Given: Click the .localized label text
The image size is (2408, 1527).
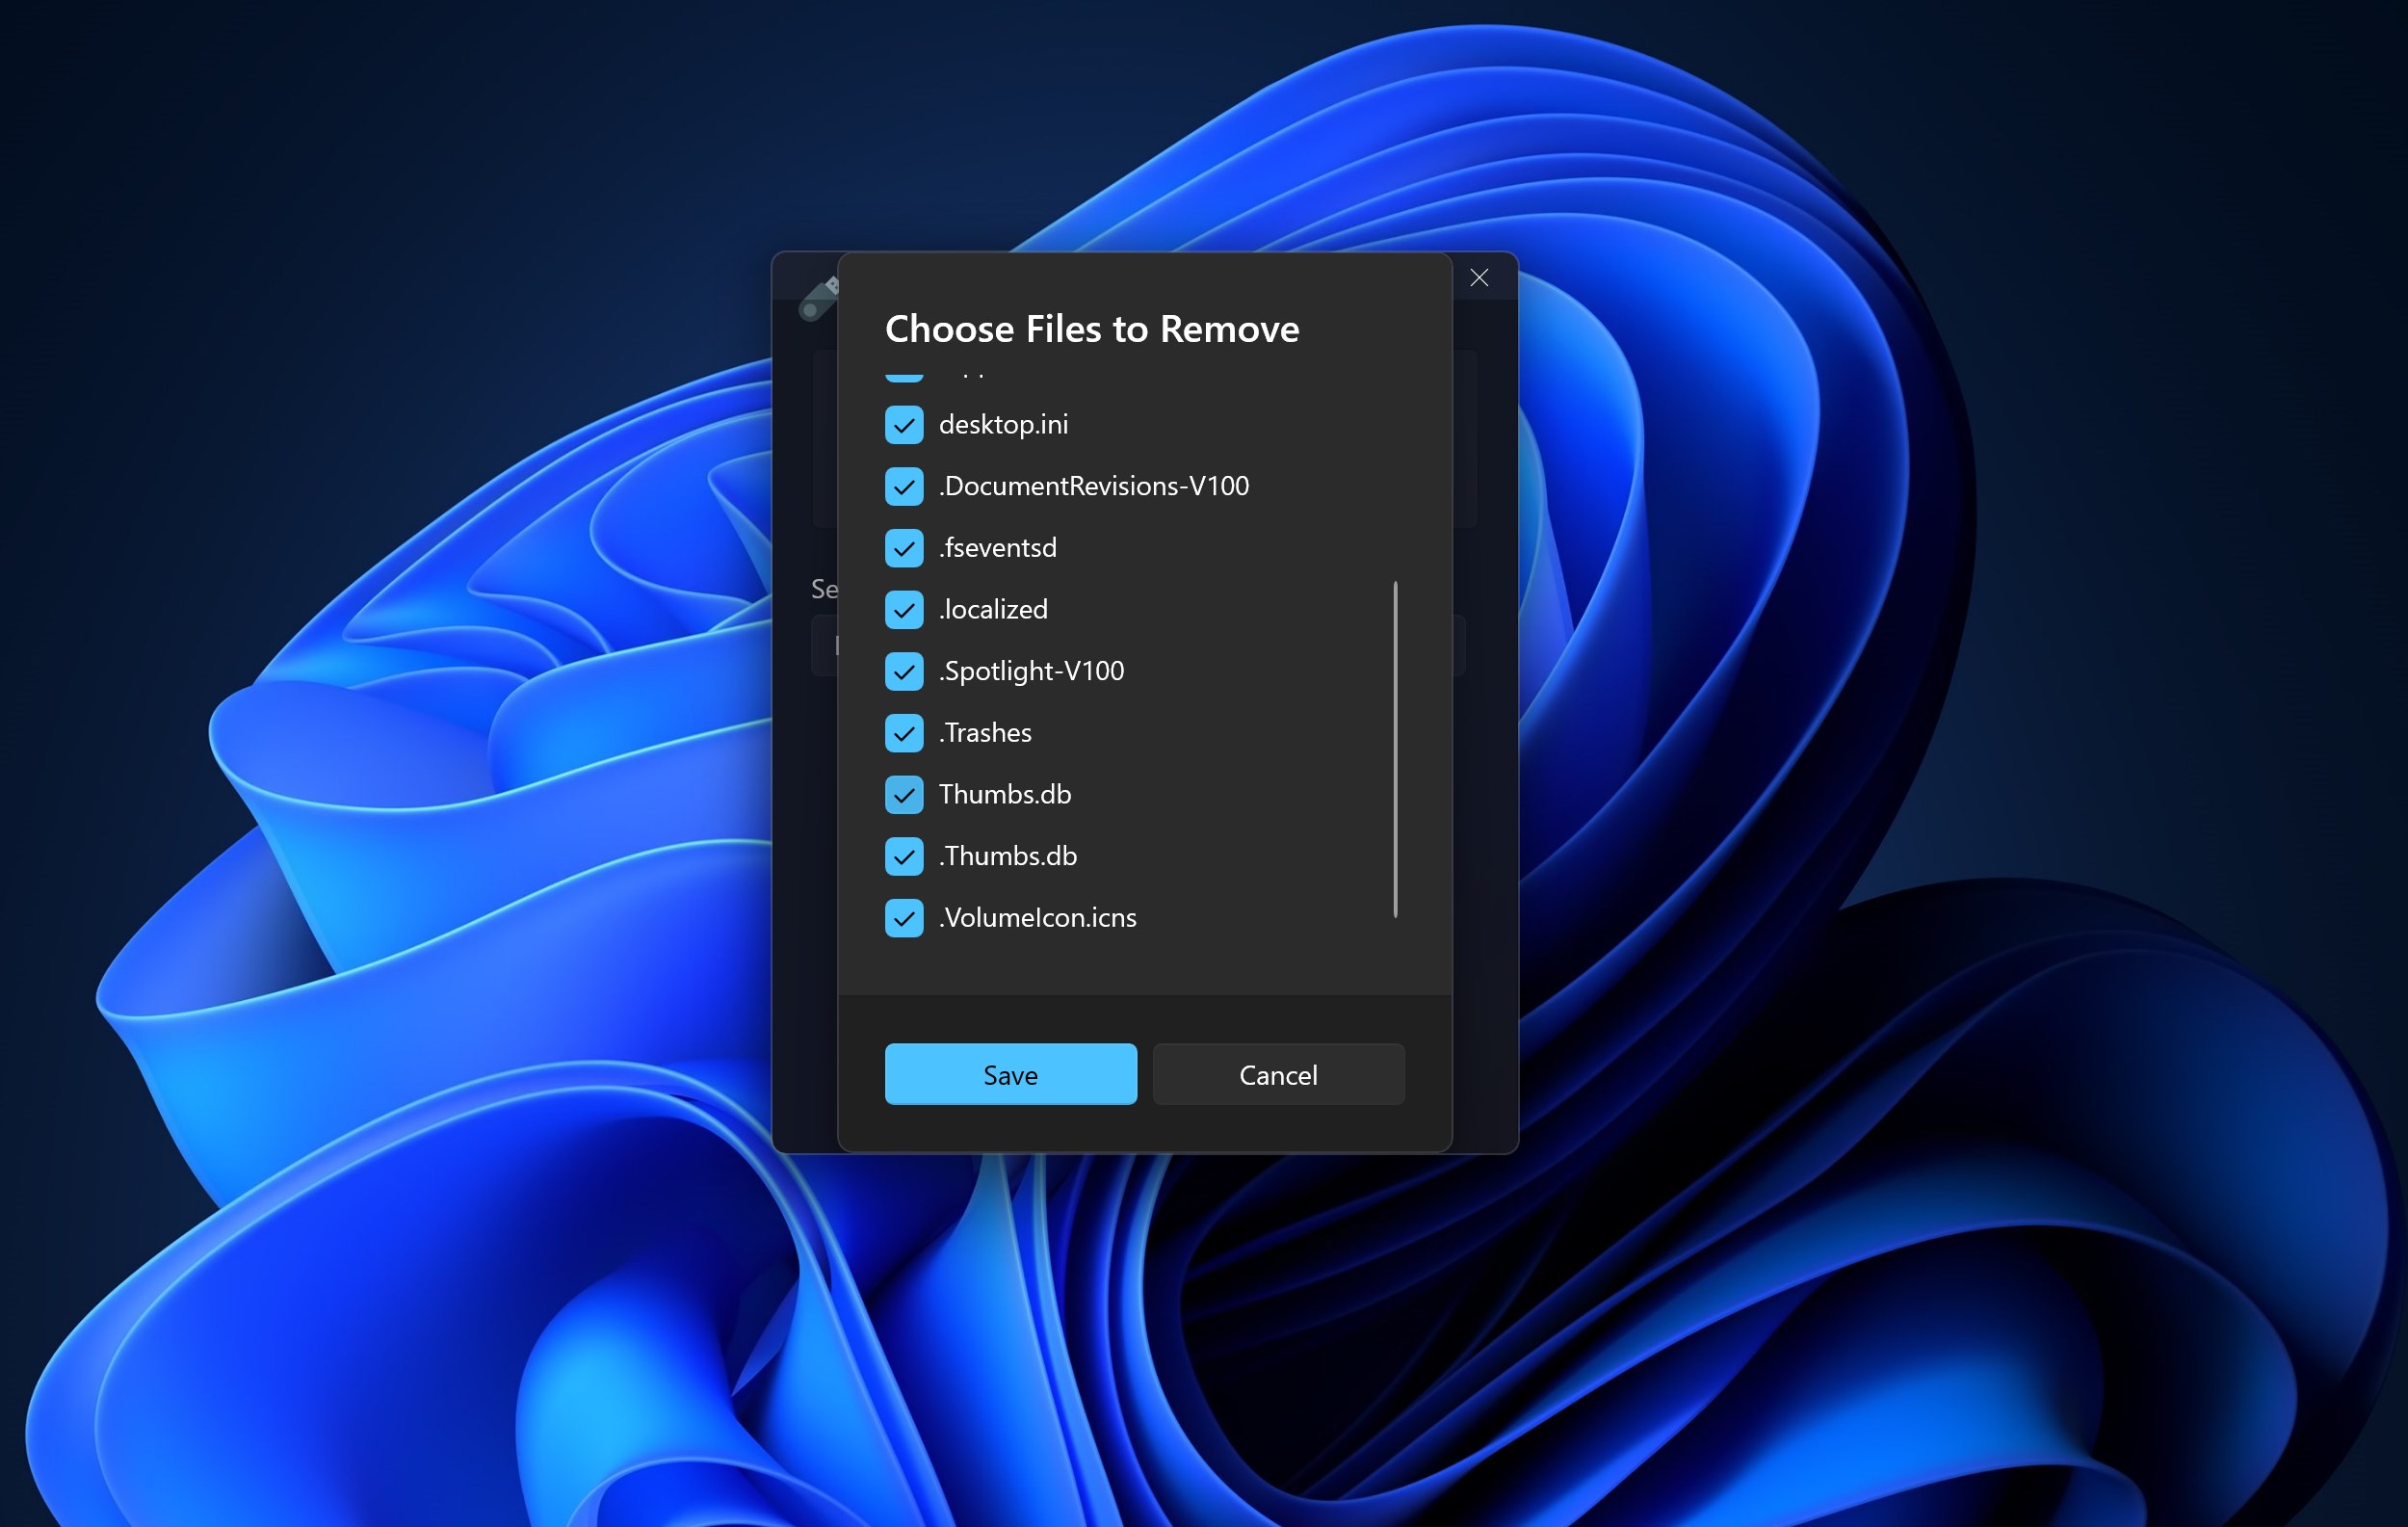Looking at the screenshot, I should click(993, 610).
